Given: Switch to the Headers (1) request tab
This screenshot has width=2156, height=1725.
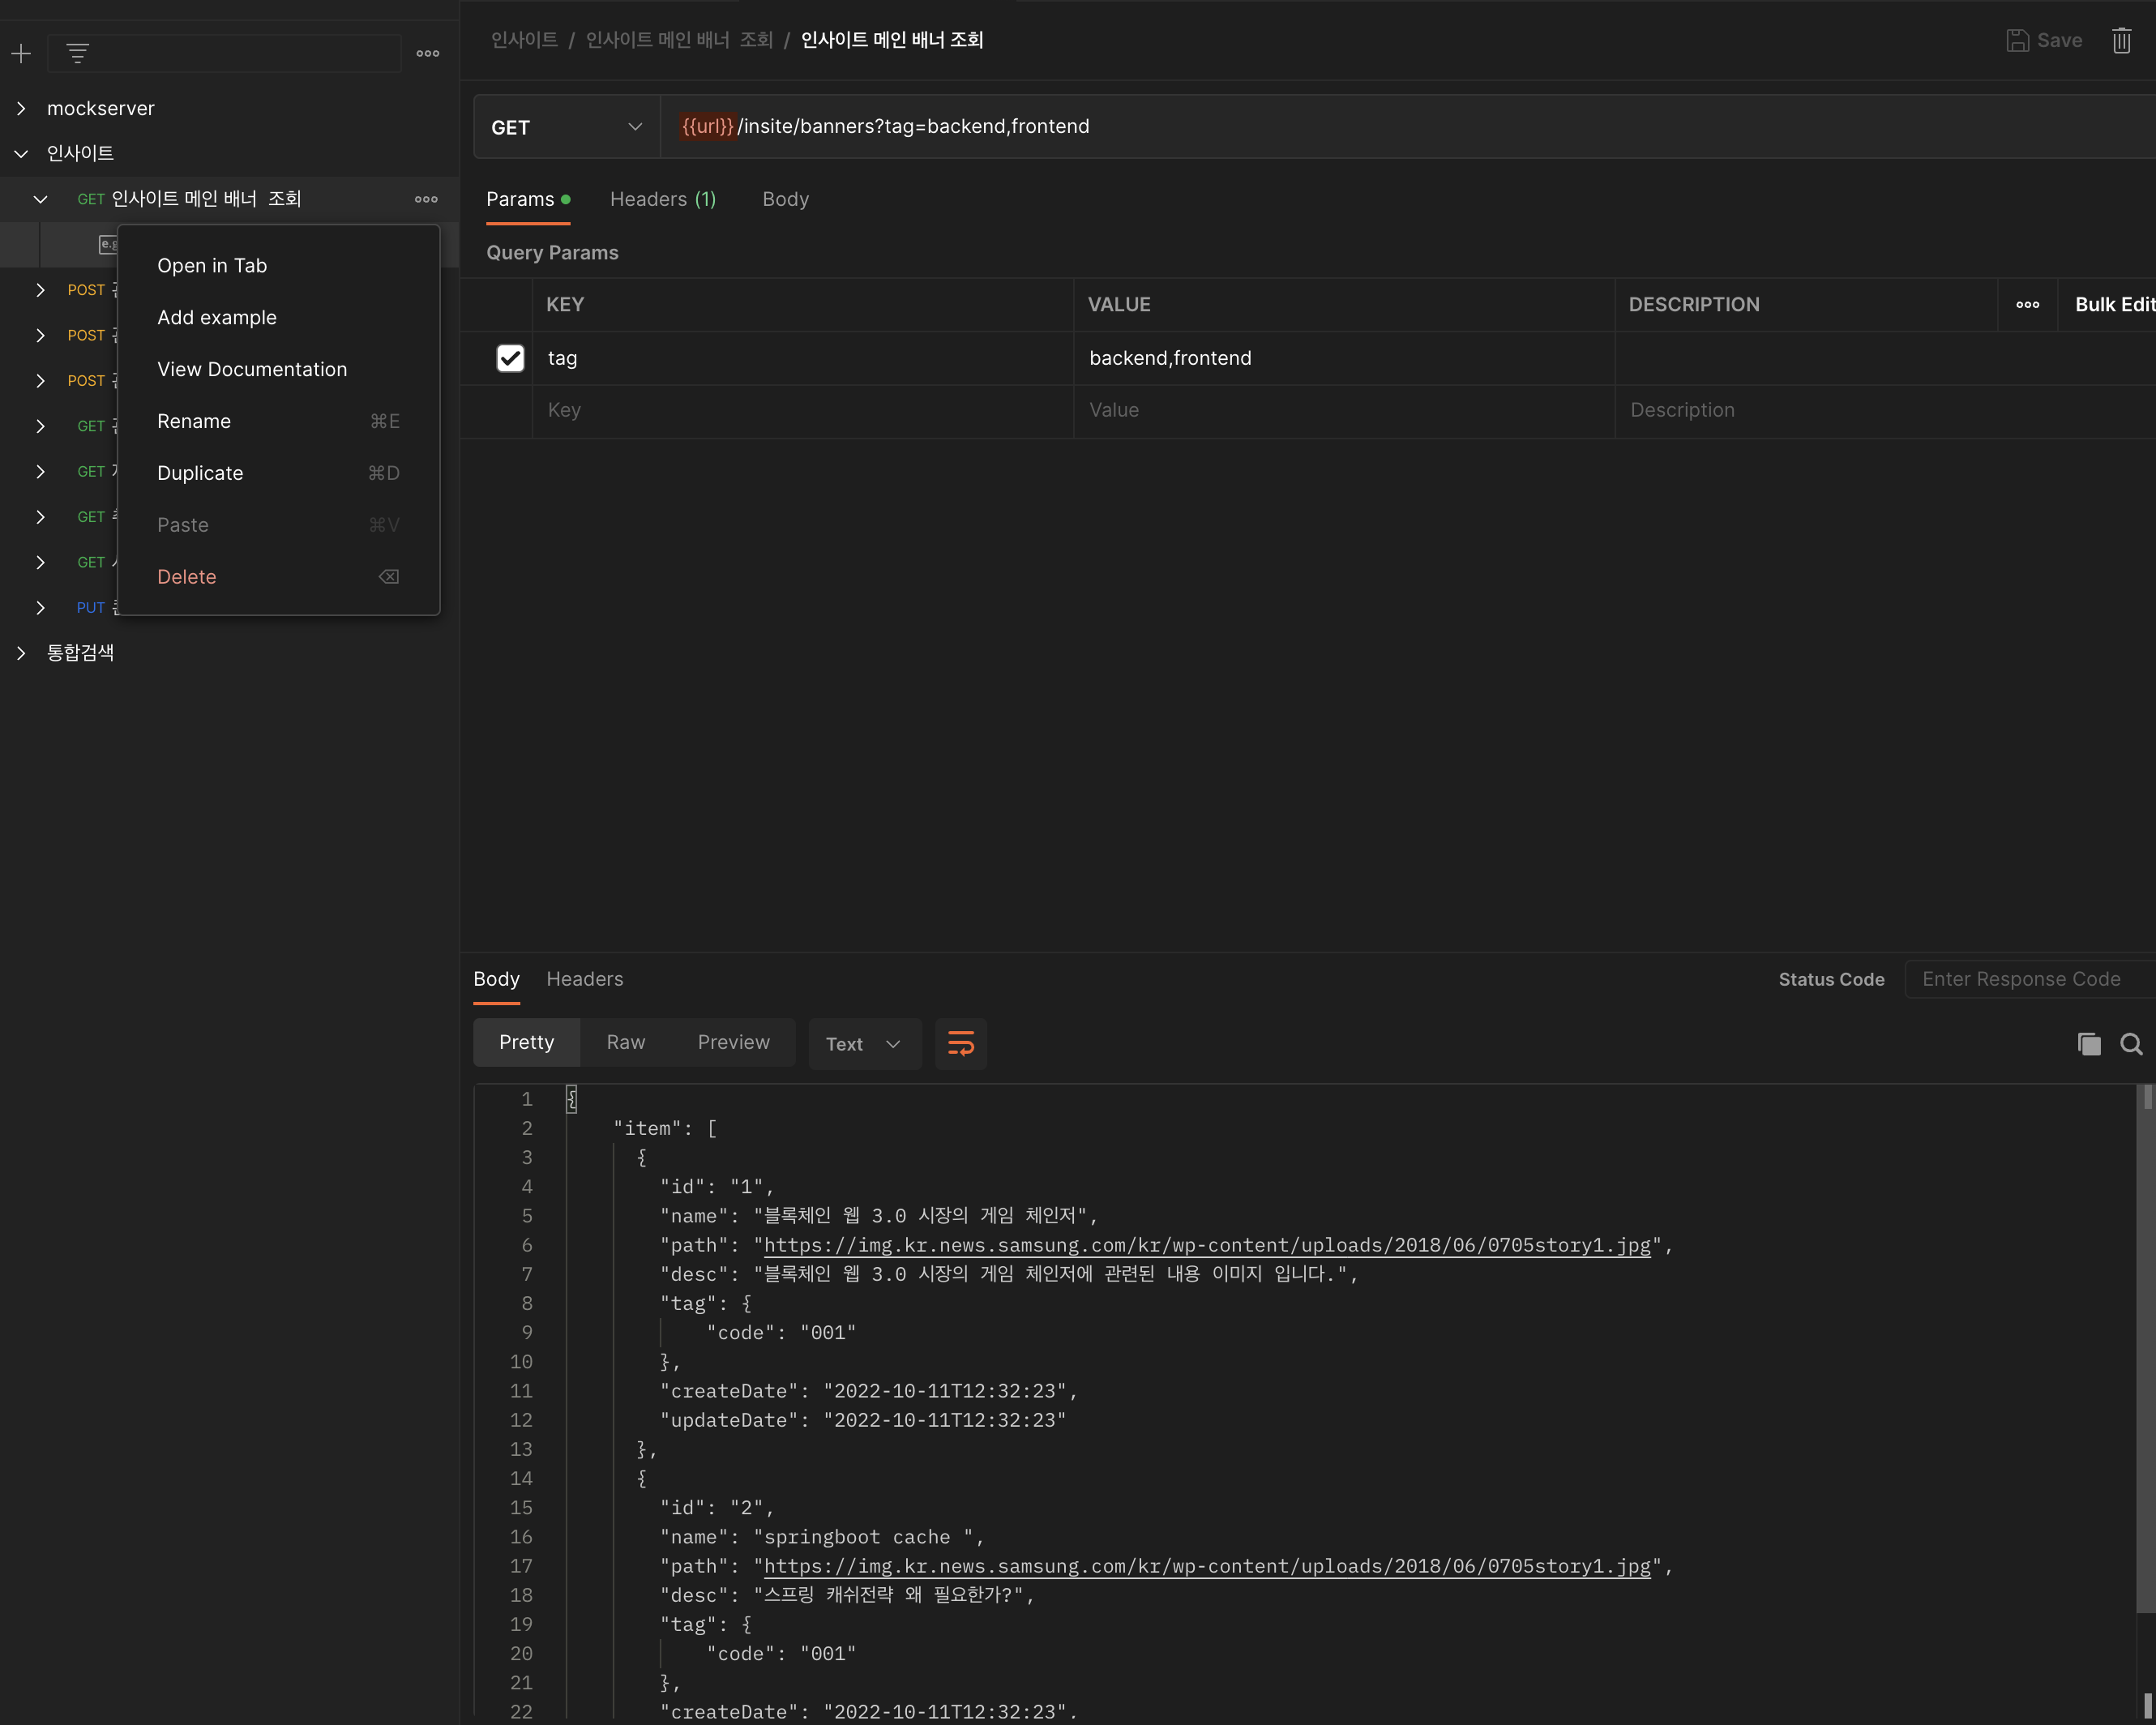Looking at the screenshot, I should click(x=662, y=199).
